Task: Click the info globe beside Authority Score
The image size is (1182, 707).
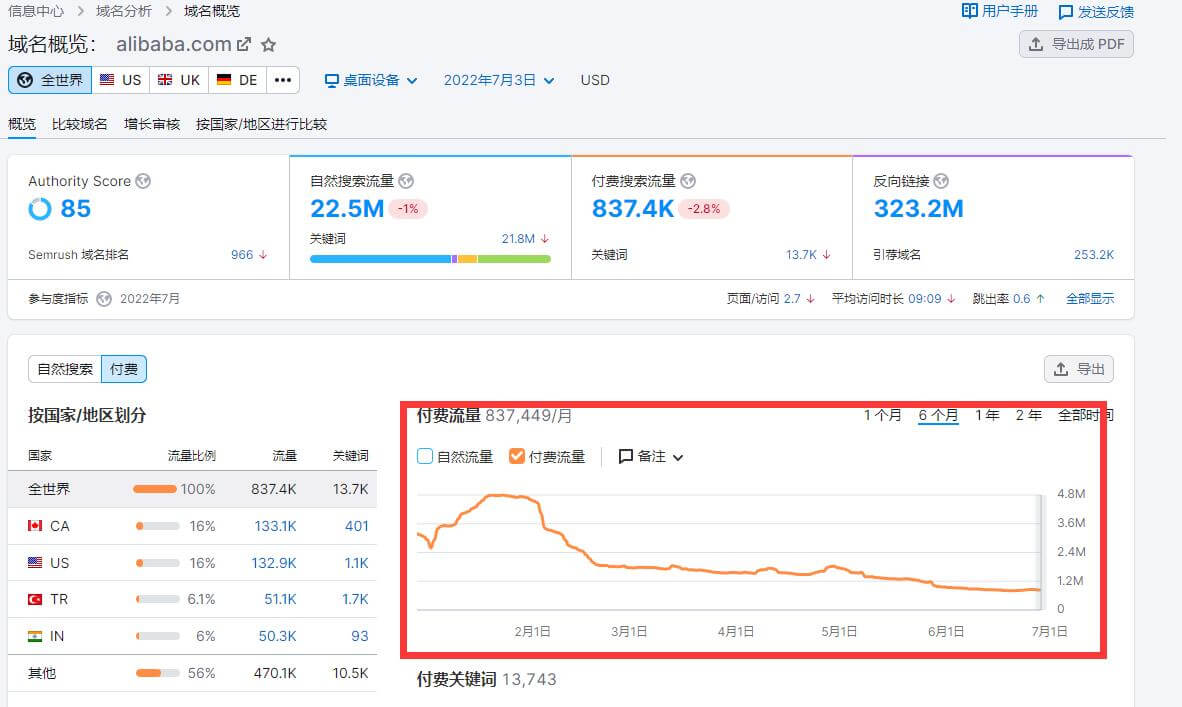Action: tap(143, 181)
